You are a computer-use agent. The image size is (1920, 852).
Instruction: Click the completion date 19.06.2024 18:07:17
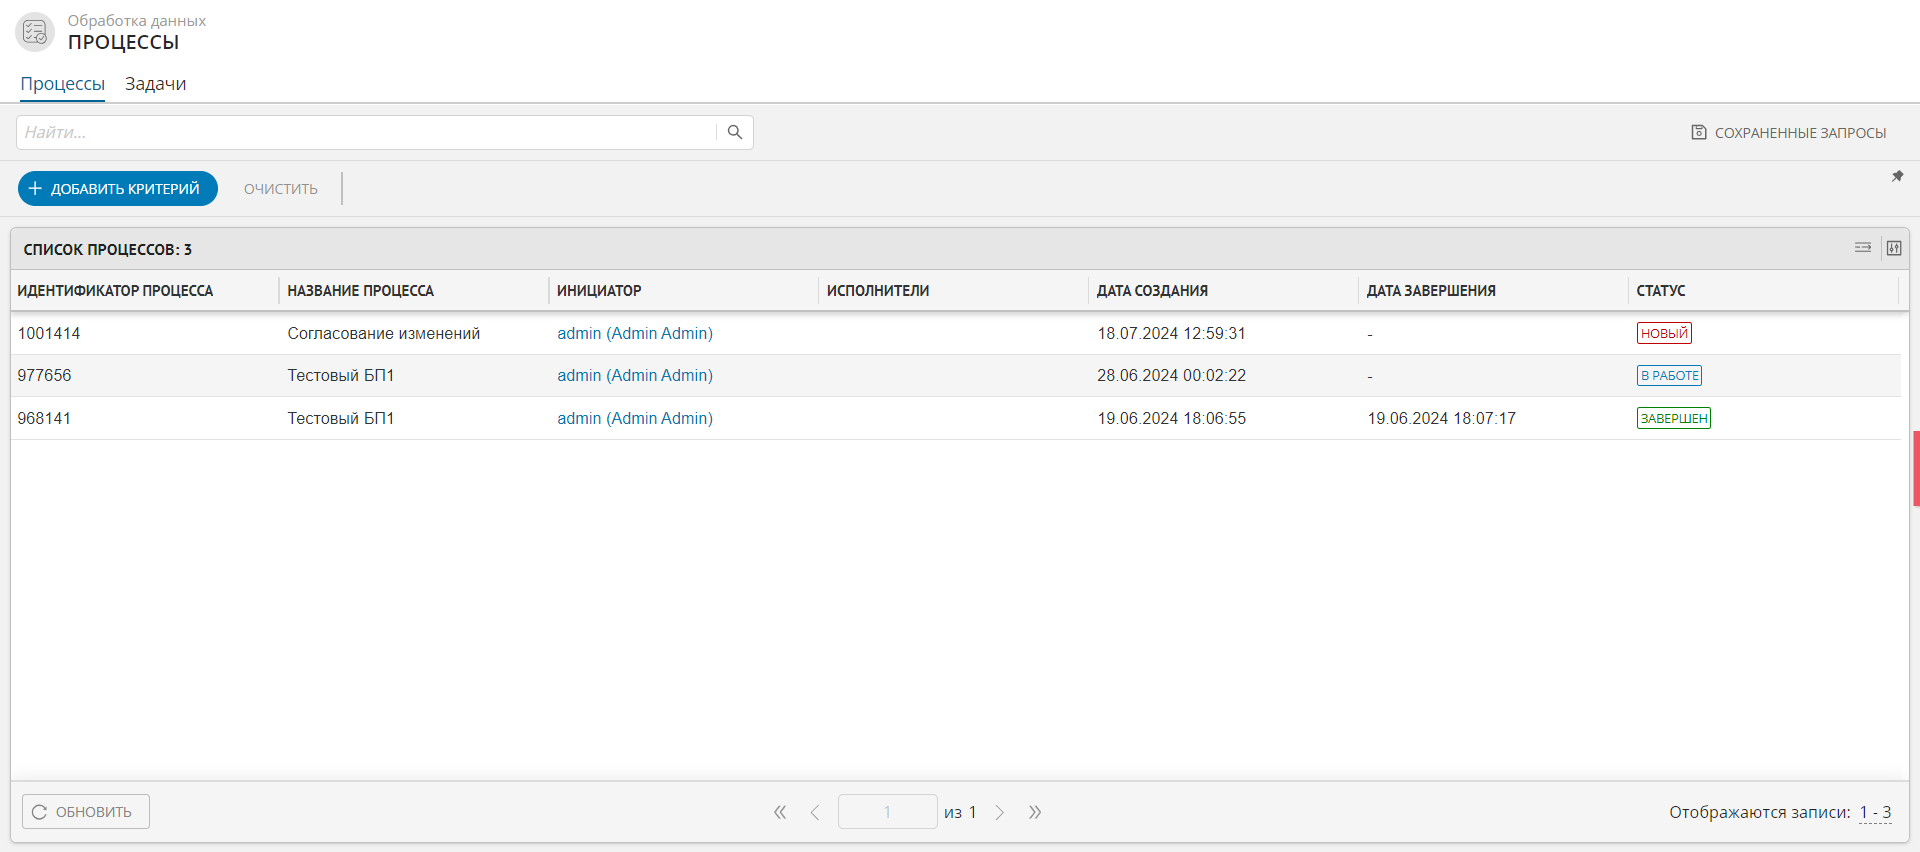pos(1442,418)
